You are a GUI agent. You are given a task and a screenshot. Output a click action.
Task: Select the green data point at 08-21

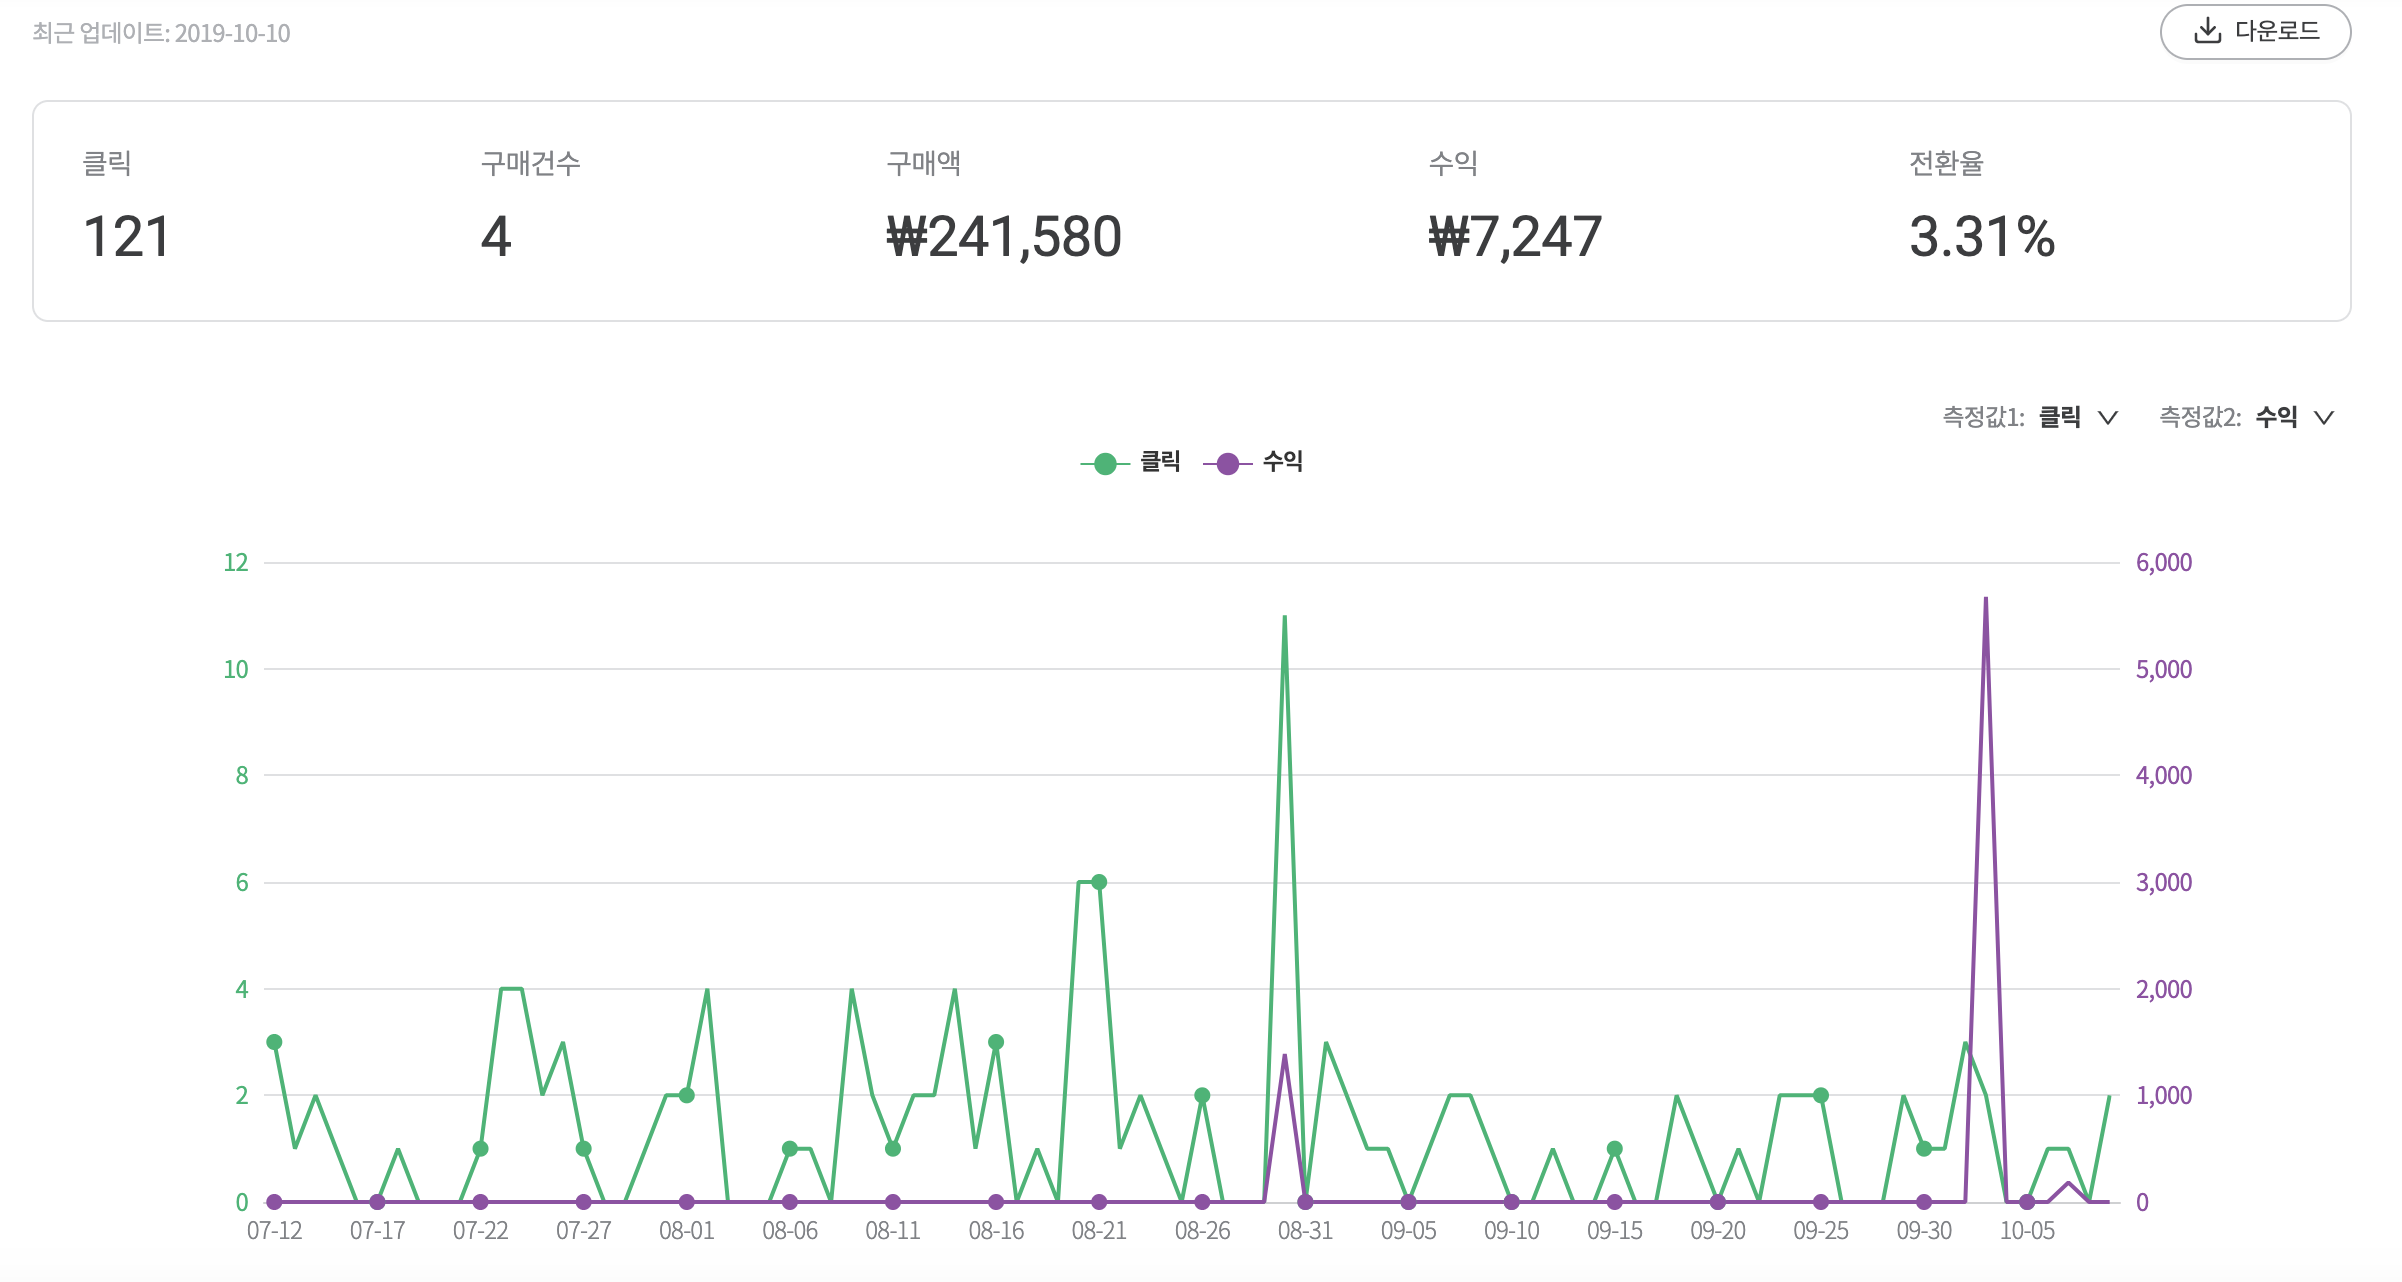(x=1099, y=882)
